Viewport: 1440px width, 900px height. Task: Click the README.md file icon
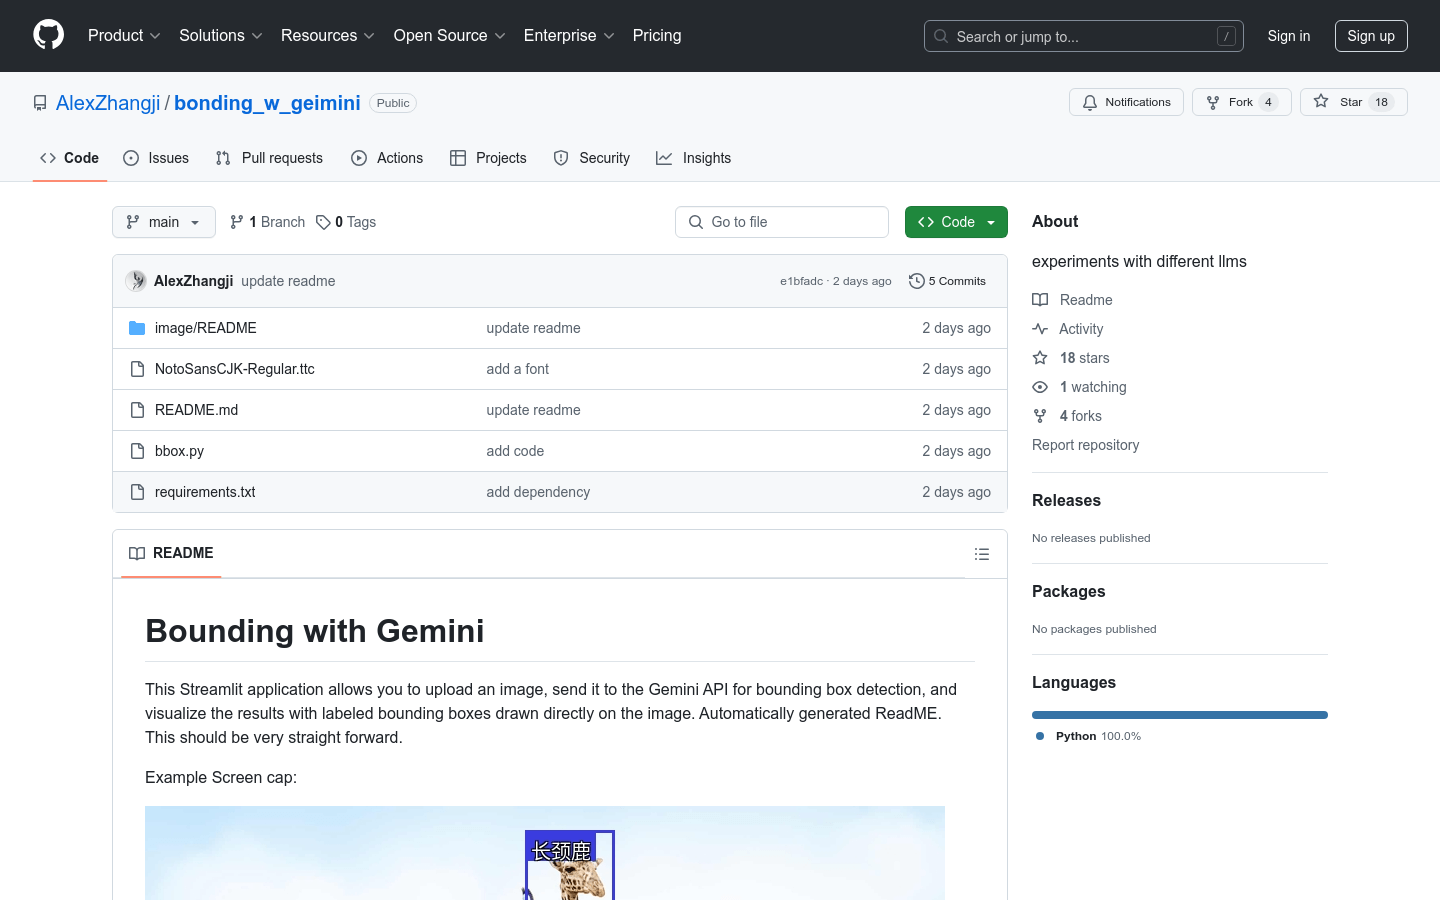click(137, 410)
